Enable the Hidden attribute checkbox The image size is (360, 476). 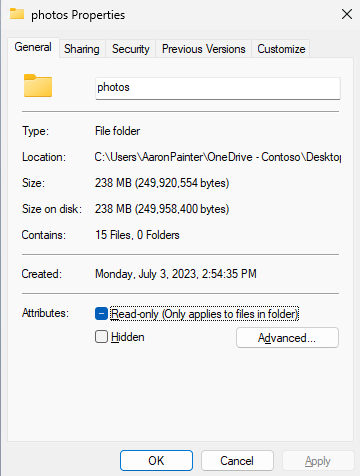coord(101,337)
